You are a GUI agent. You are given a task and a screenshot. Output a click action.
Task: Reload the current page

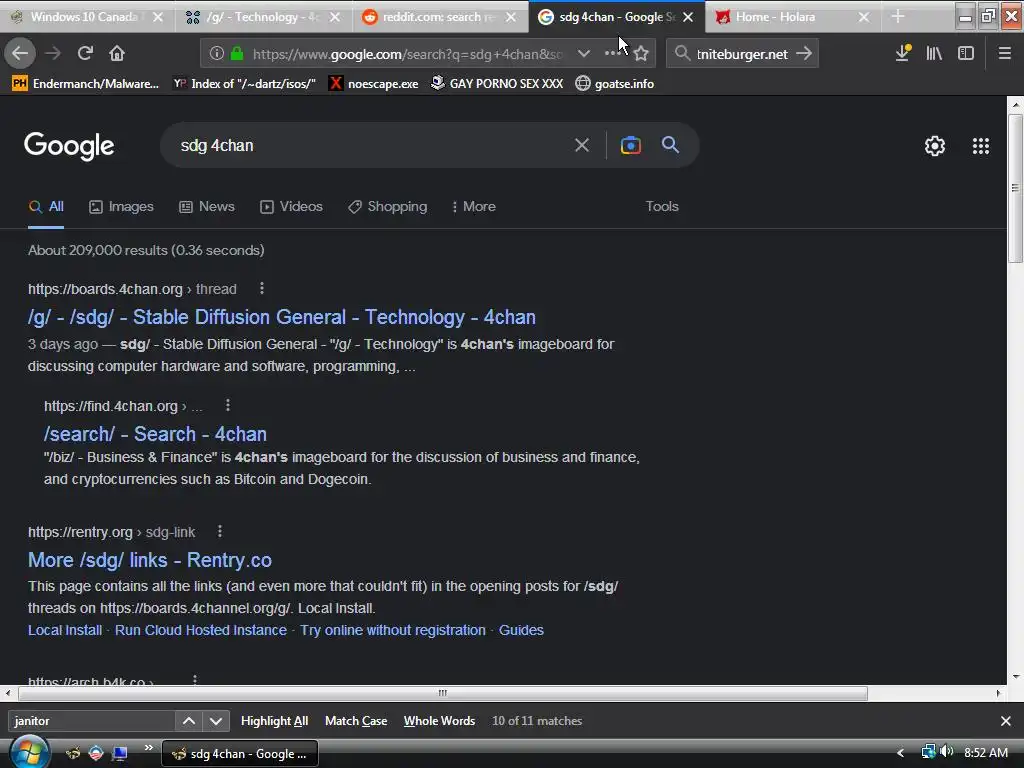[85, 53]
